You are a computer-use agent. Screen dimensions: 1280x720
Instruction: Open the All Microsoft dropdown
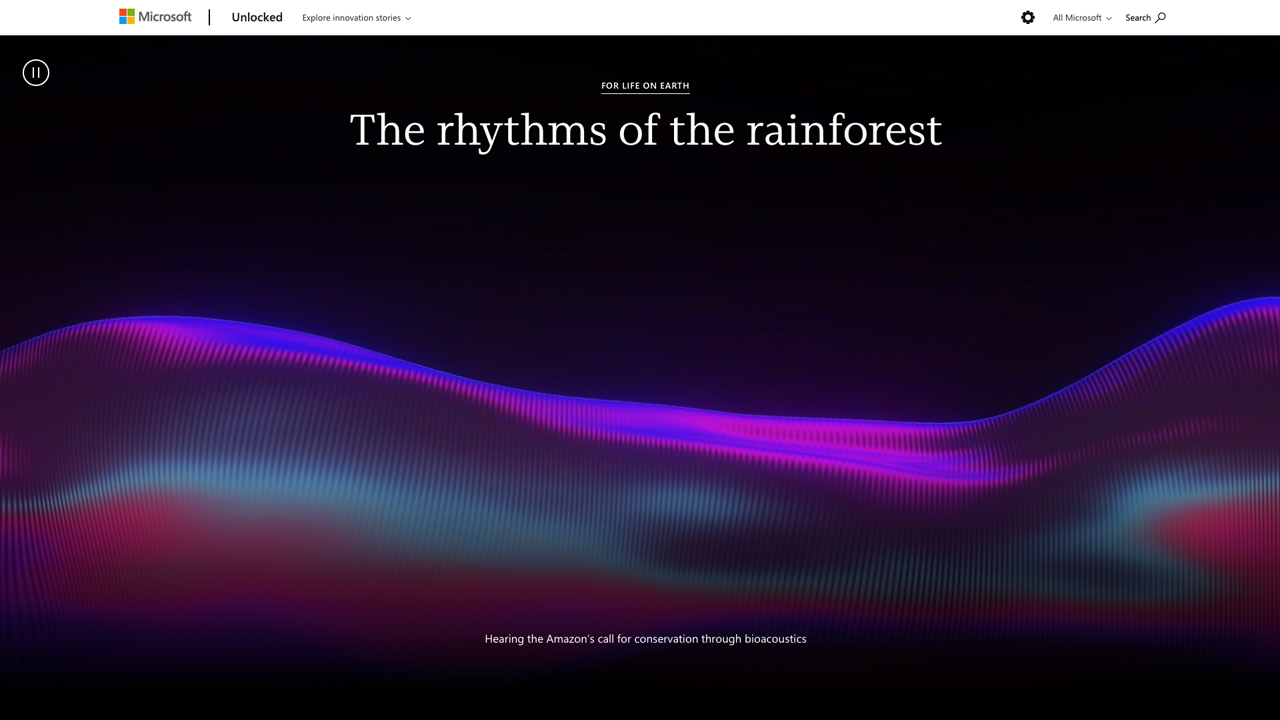point(1082,18)
